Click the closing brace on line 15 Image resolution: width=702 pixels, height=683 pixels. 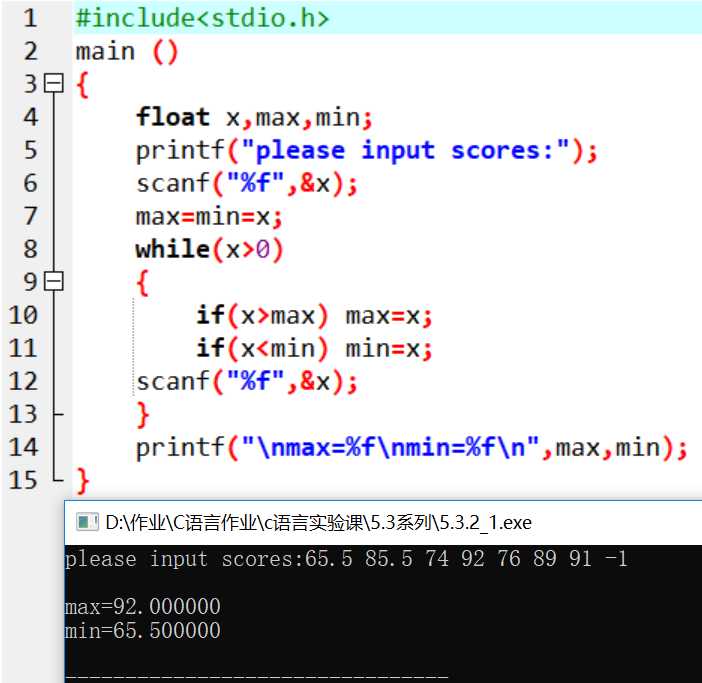tap(82, 481)
